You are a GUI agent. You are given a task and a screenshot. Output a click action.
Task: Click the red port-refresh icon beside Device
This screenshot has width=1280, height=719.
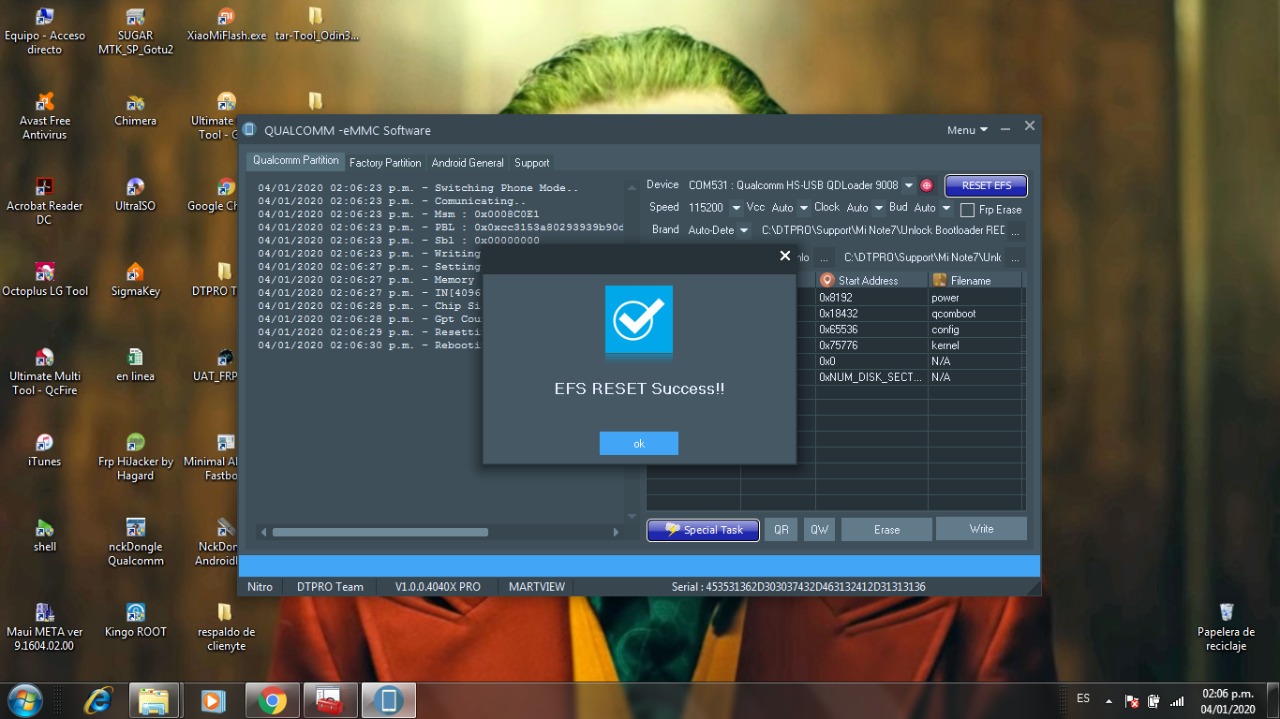pyautogui.click(x=926, y=185)
